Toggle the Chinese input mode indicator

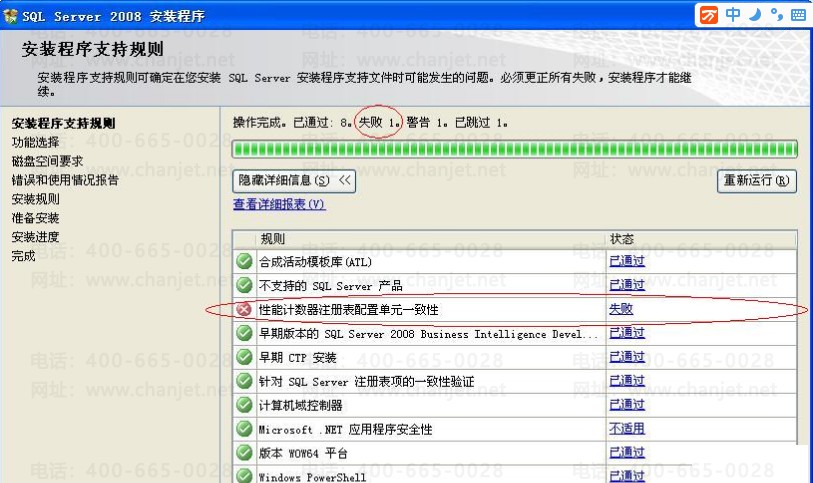[733, 15]
